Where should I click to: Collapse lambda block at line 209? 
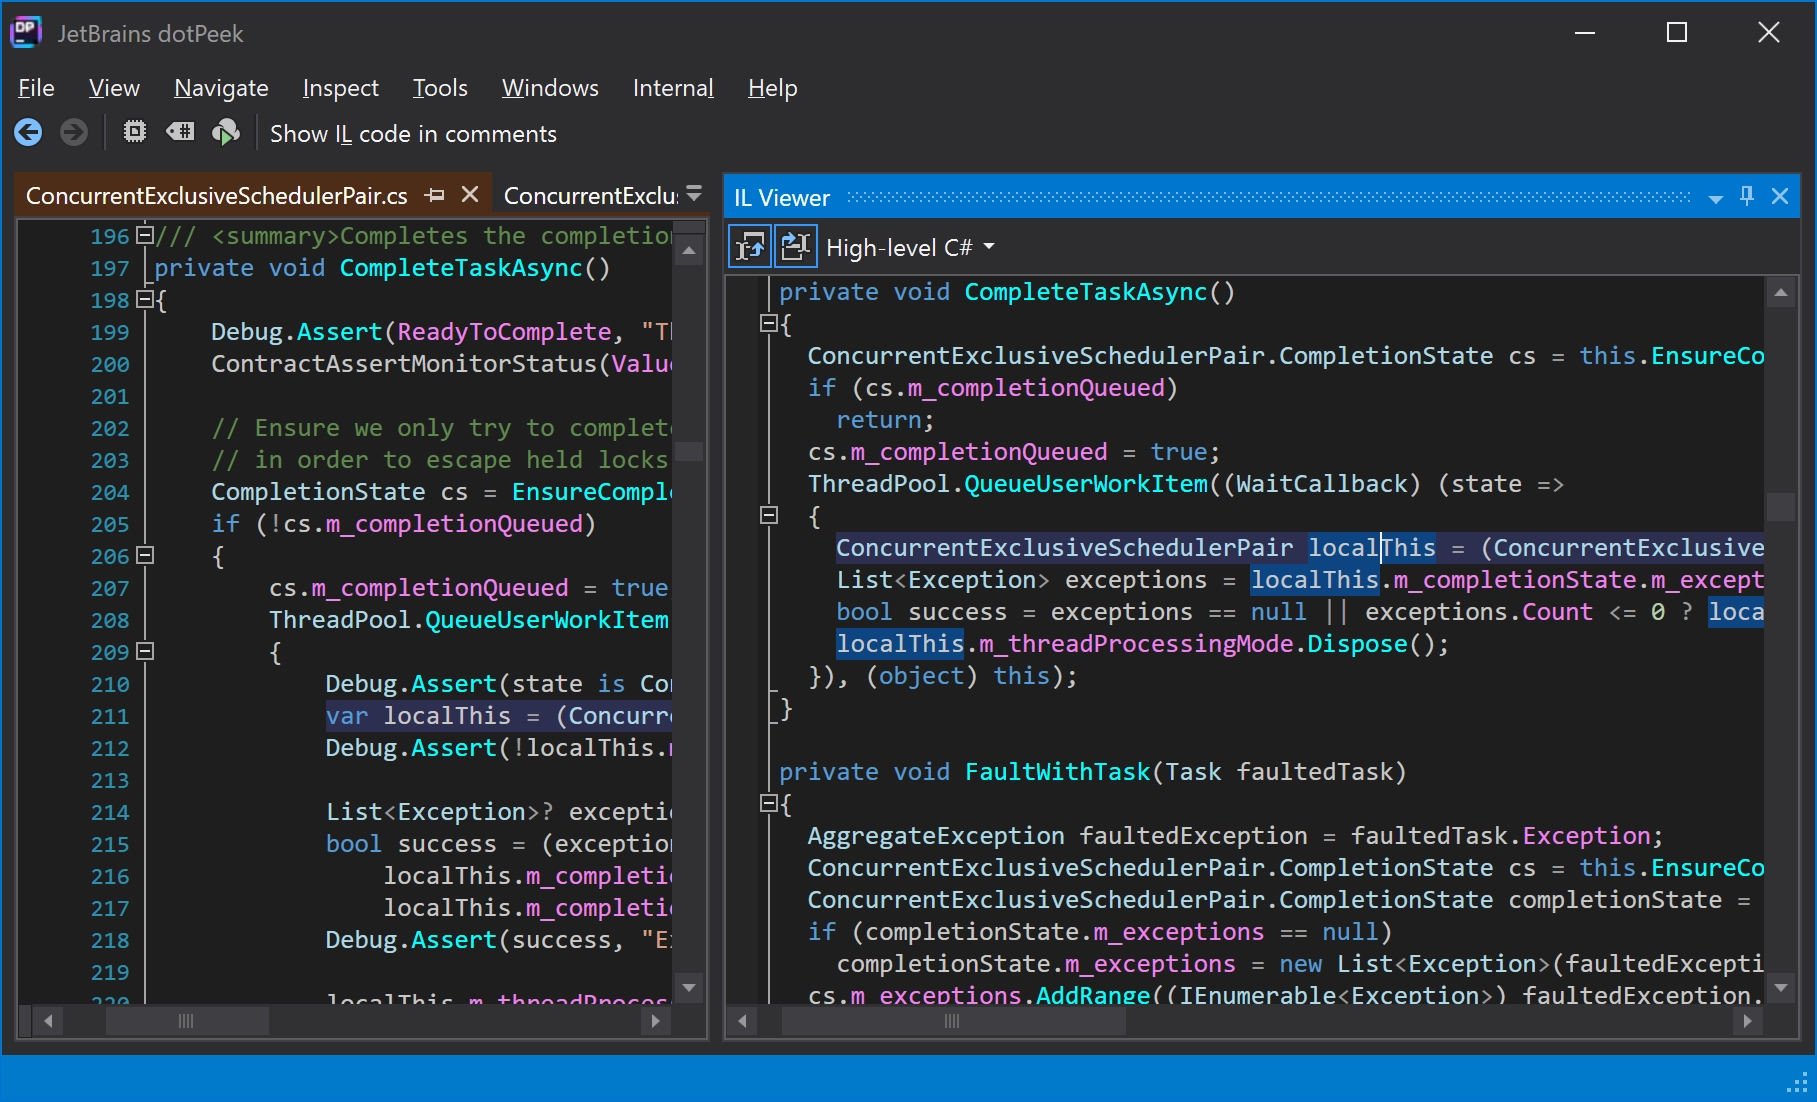(145, 651)
